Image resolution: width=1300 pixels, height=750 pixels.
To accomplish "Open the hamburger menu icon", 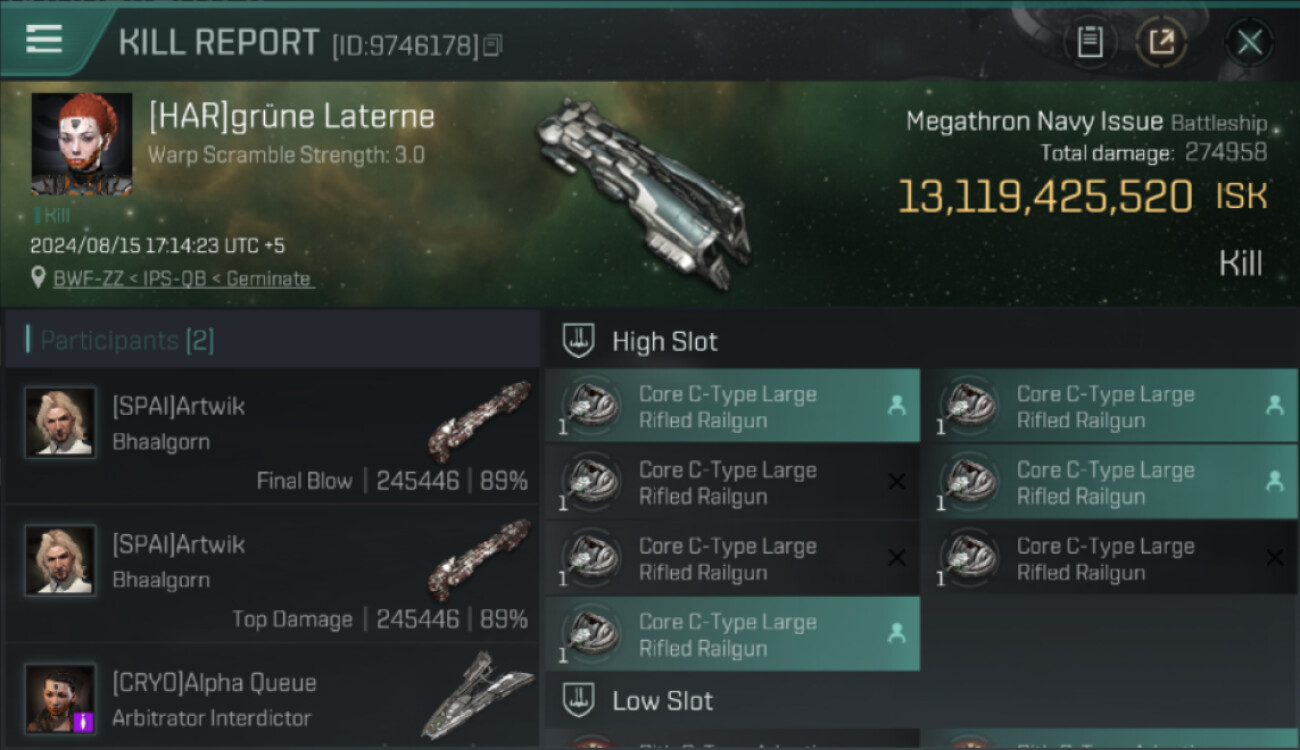I will (x=44, y=40).
